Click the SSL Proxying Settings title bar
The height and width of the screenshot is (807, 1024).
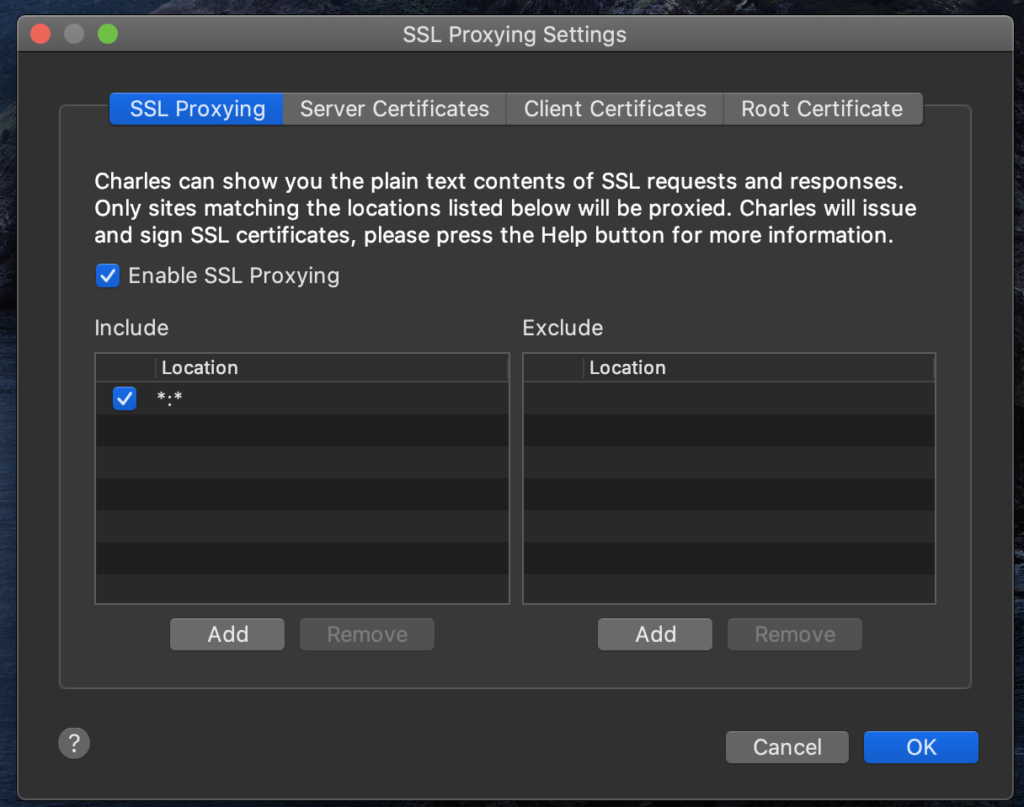(514, 34)
